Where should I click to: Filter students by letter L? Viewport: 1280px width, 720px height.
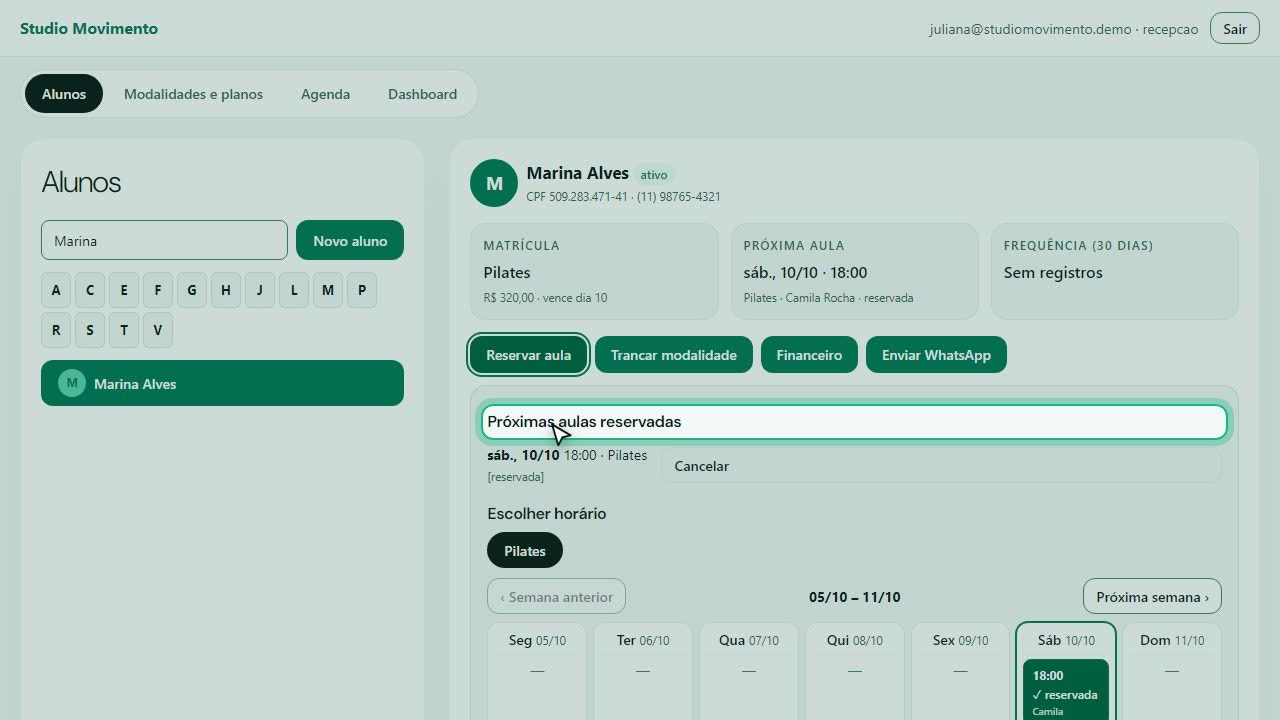pyautogui.click(x=294, y=290)
